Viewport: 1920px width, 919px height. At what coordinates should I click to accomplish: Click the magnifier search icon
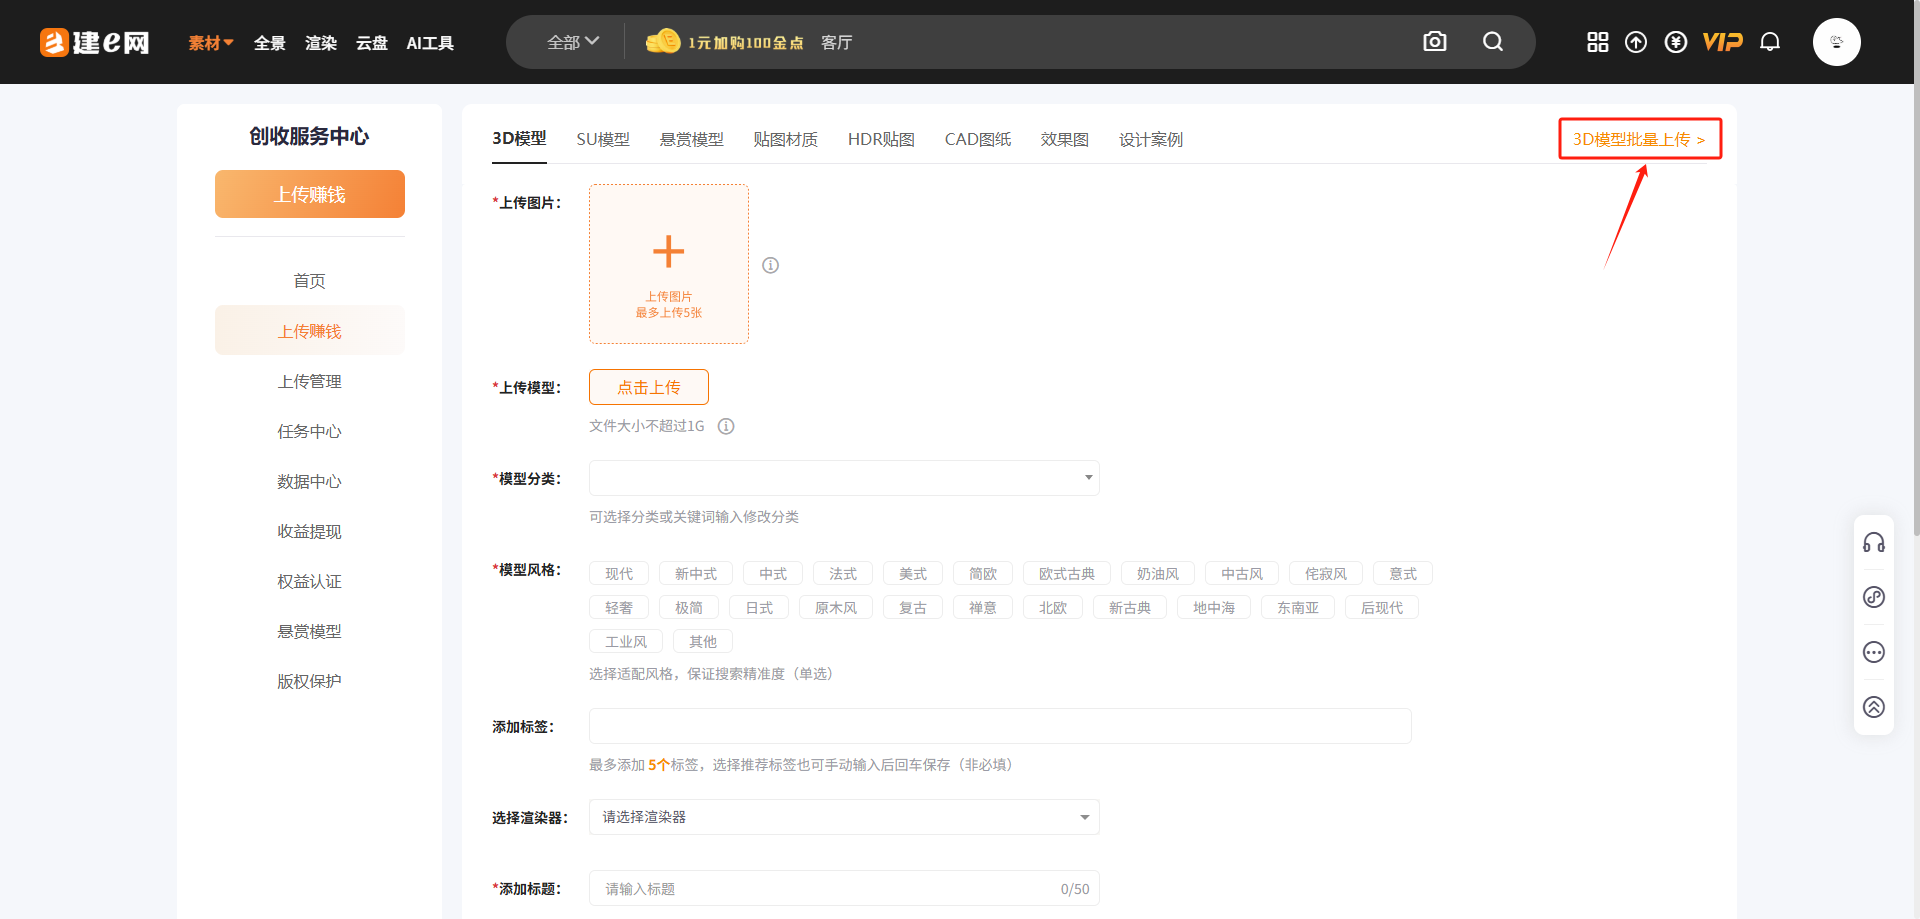click(1492, 42)
